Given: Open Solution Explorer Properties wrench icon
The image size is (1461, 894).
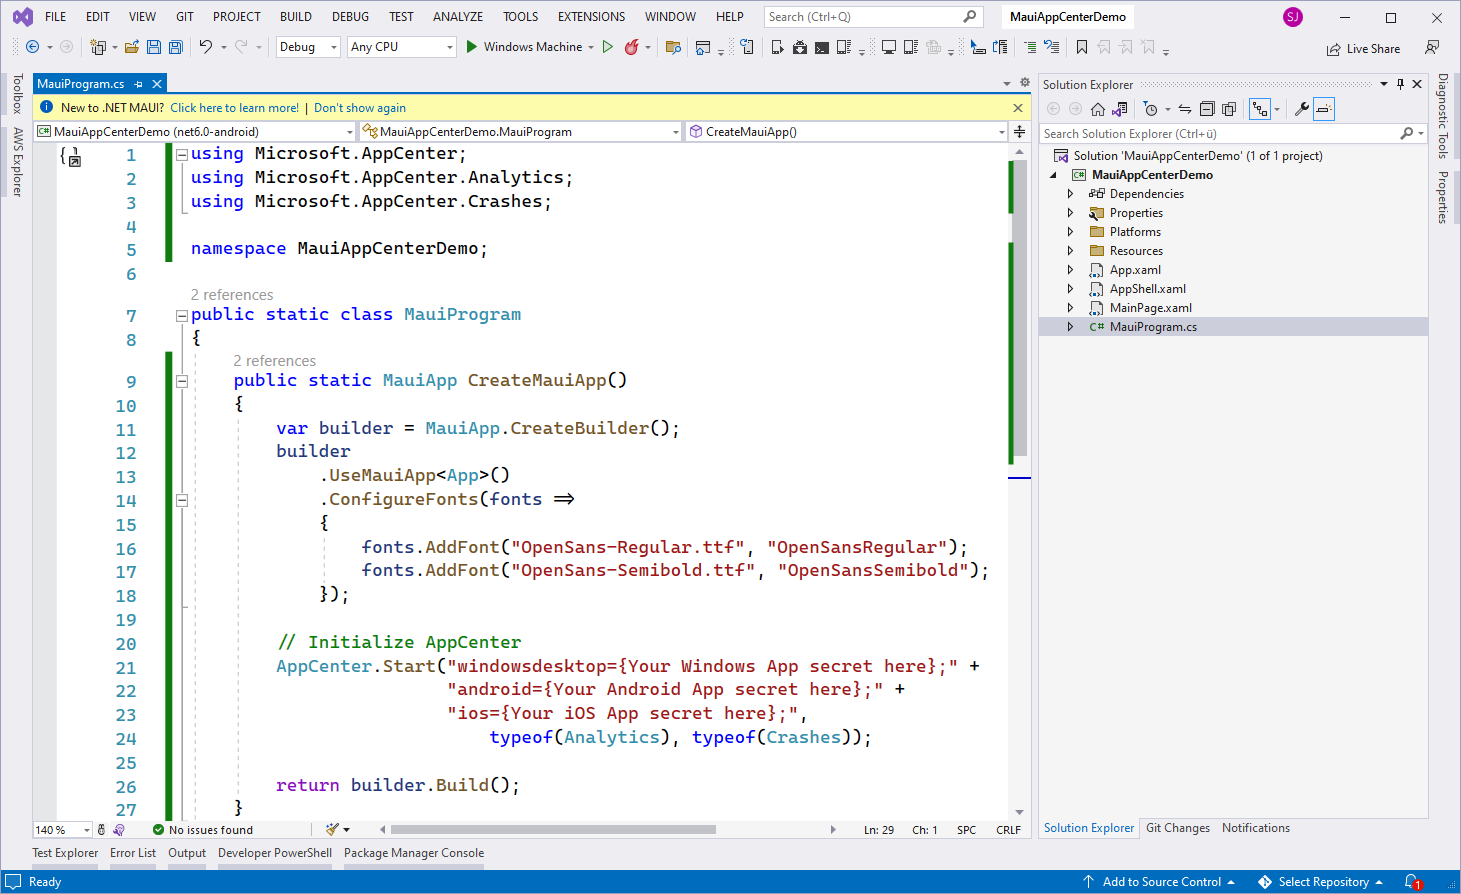Looking at the screenshot, I should (1301, 109).
